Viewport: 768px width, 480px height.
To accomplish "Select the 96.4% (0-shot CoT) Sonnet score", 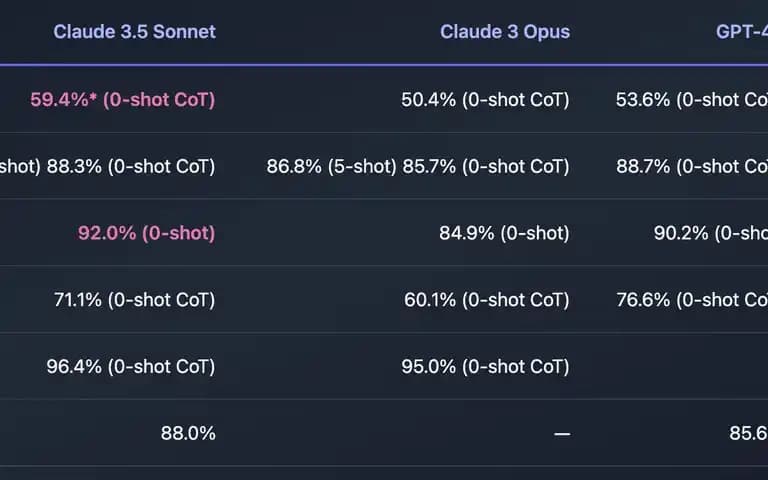I will click(x=131, y=366).
